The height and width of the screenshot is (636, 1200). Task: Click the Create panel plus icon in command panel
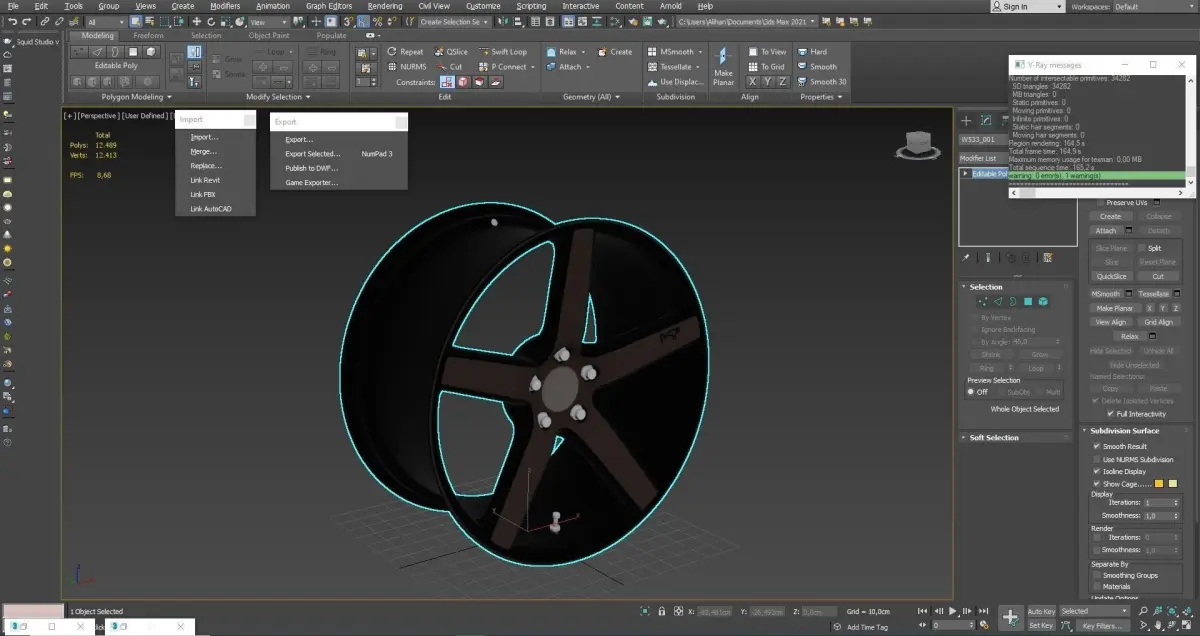coord(967,121)
